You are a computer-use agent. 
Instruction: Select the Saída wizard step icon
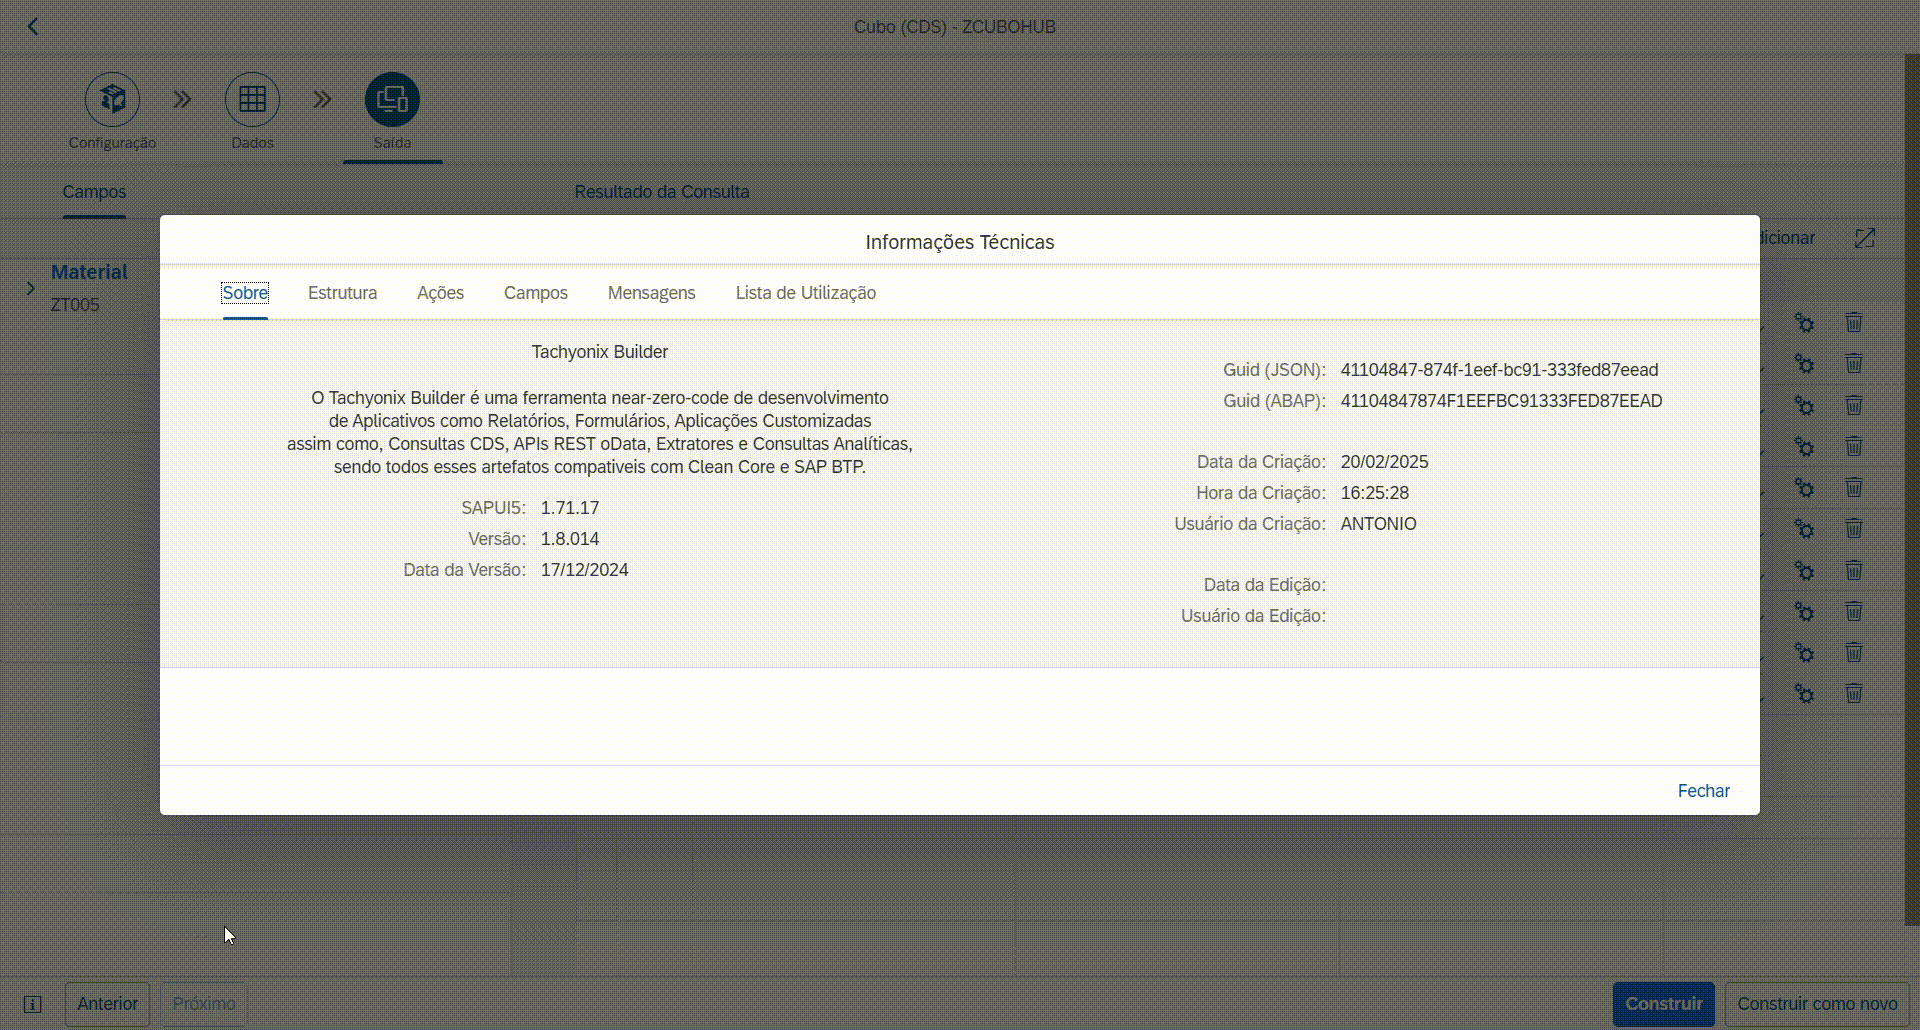[392, 100]
